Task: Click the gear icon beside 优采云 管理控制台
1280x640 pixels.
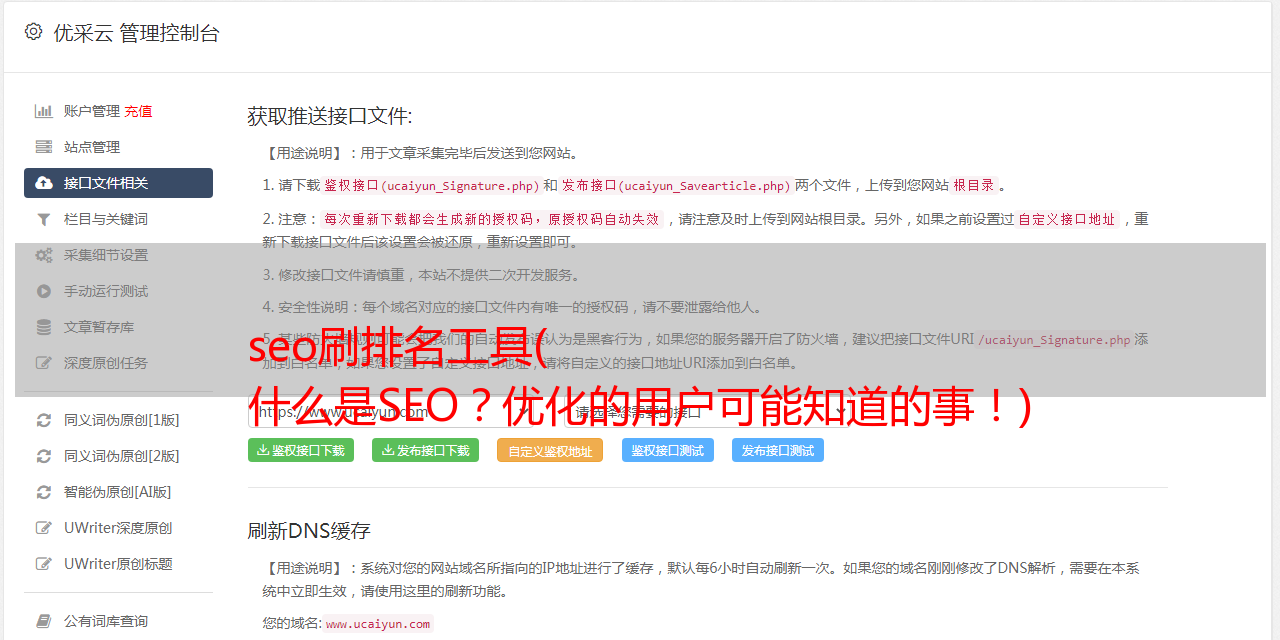Action: pyautogui.click(x=34, y=32)
